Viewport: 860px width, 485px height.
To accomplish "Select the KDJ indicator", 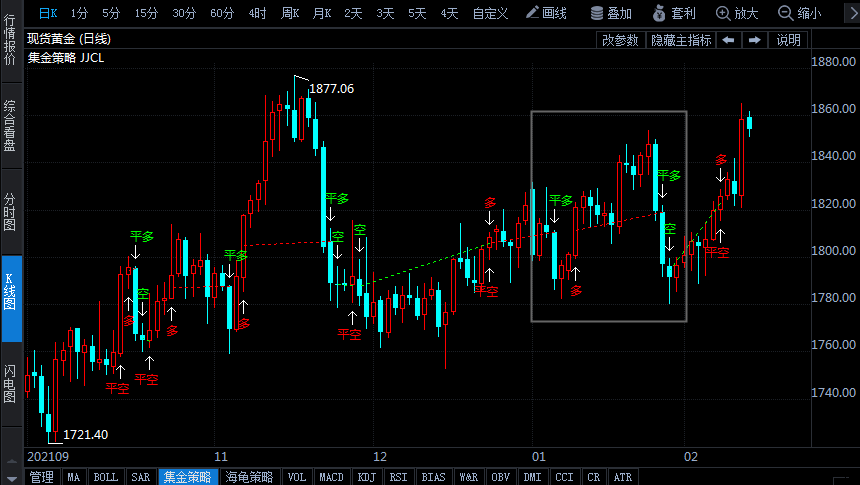I will 366,477.
